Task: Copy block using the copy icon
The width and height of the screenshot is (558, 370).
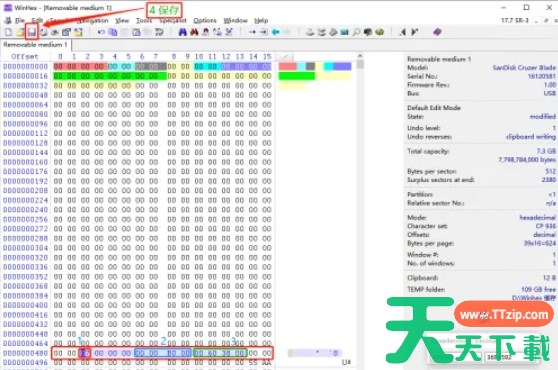Action: coord(113,32)
